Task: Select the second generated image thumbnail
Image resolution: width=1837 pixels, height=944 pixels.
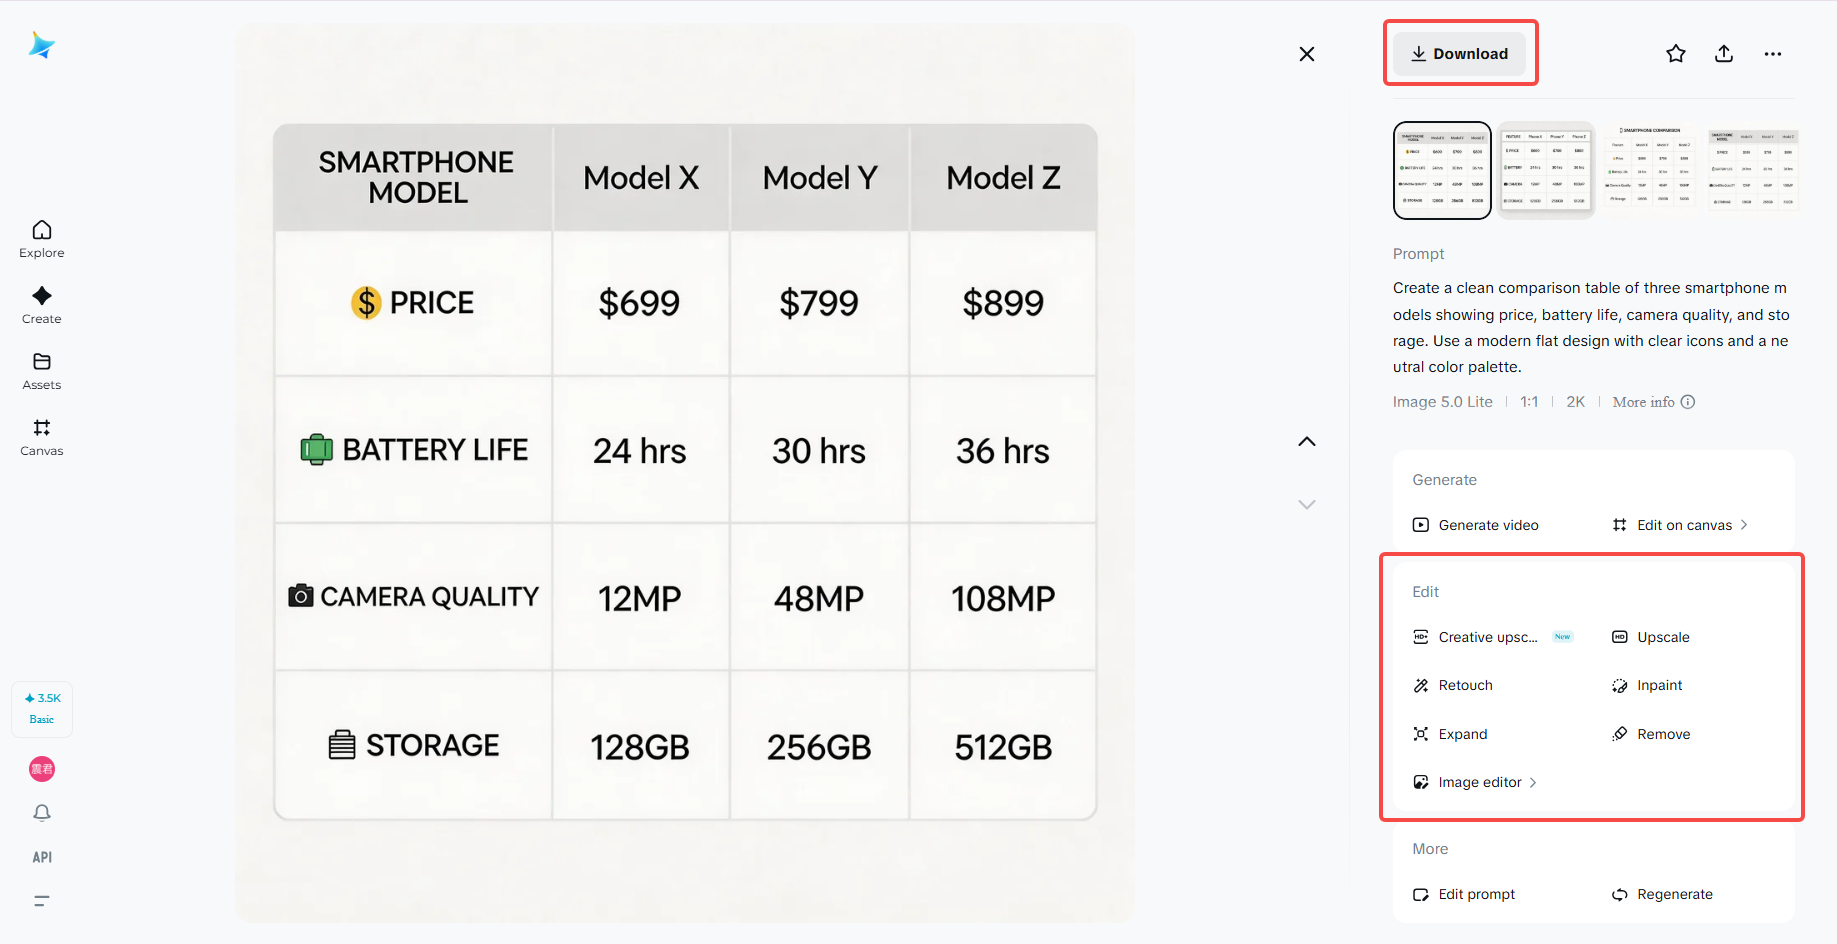Action: pos(1546,170)
